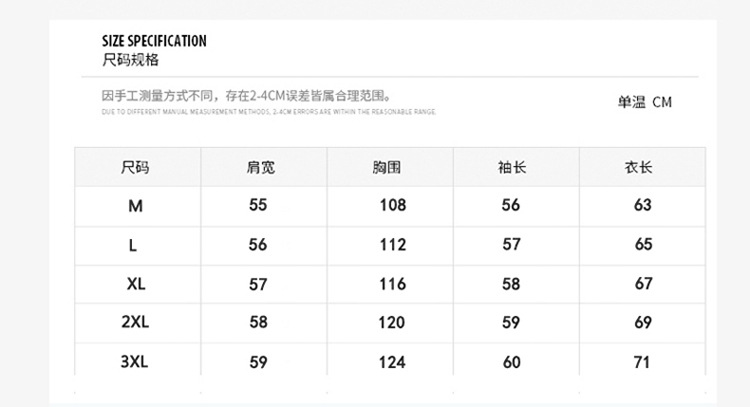Click the M size row label
750x407 pixels.
[136, 205]
